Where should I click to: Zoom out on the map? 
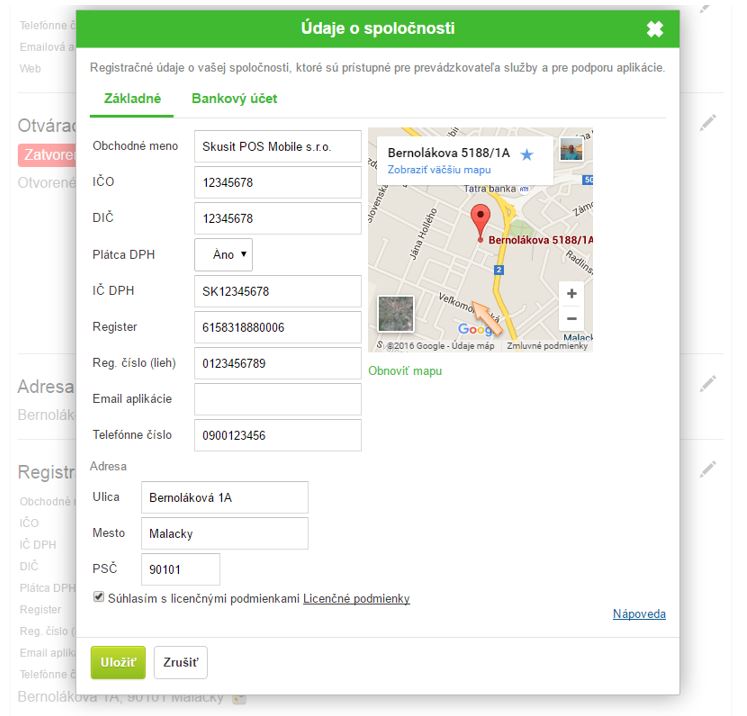[571, 319]
